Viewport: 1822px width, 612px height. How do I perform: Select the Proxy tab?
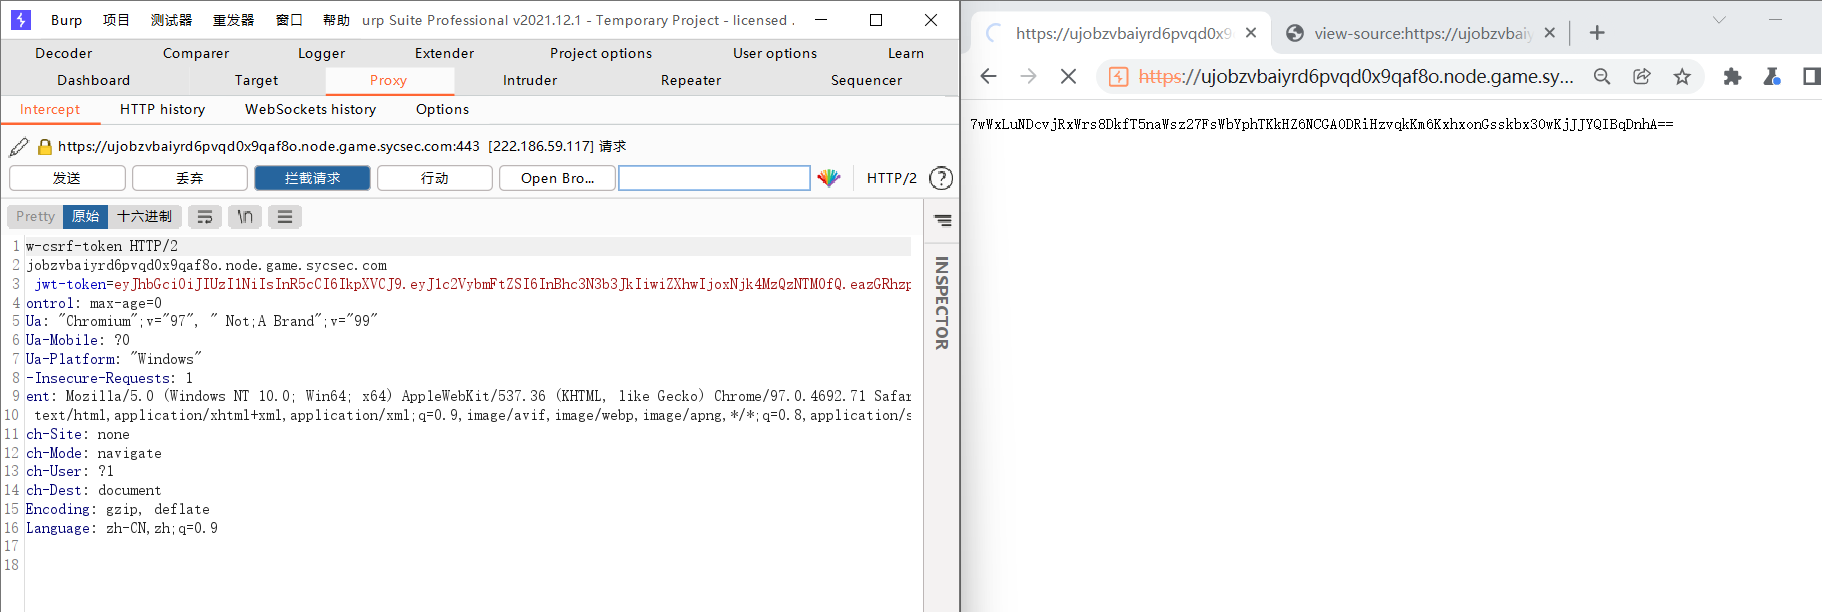(x=389, y=80)
